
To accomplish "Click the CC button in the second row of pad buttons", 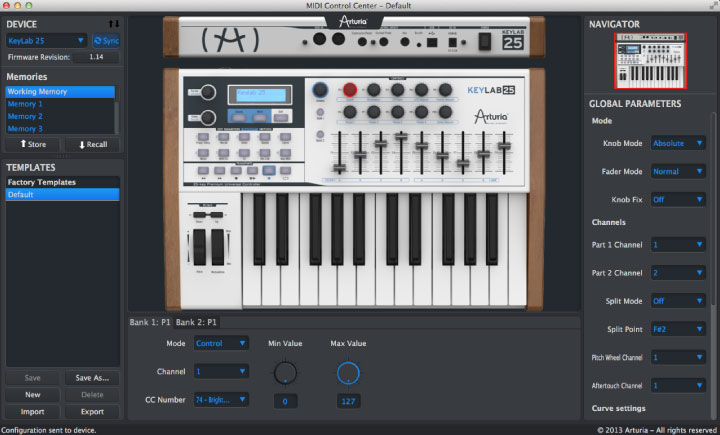I will coord(244,153).
